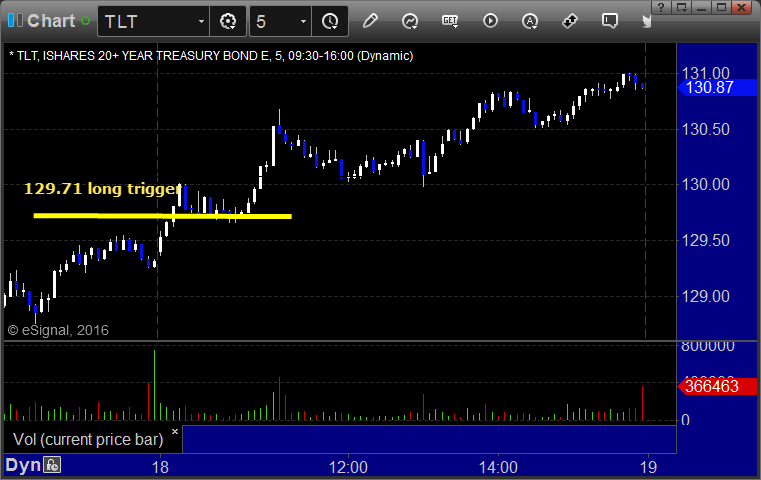761x480 pixels.
Task: Click the GET tools toolbar icon
Action: 450,21
